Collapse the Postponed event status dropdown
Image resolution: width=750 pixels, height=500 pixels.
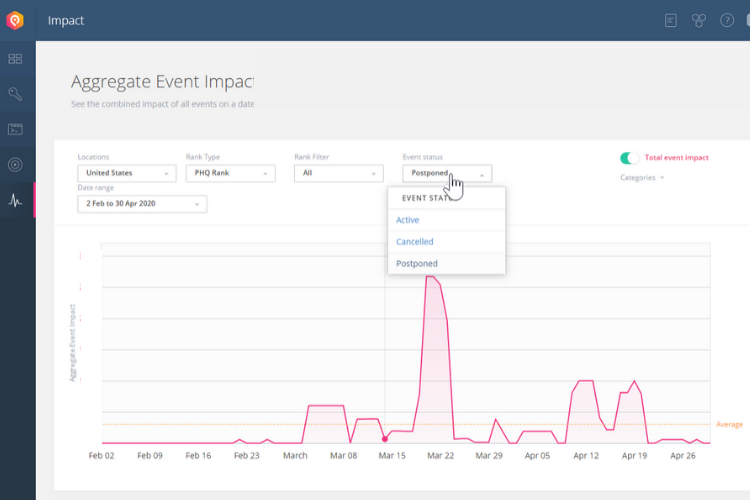point(447,173)
